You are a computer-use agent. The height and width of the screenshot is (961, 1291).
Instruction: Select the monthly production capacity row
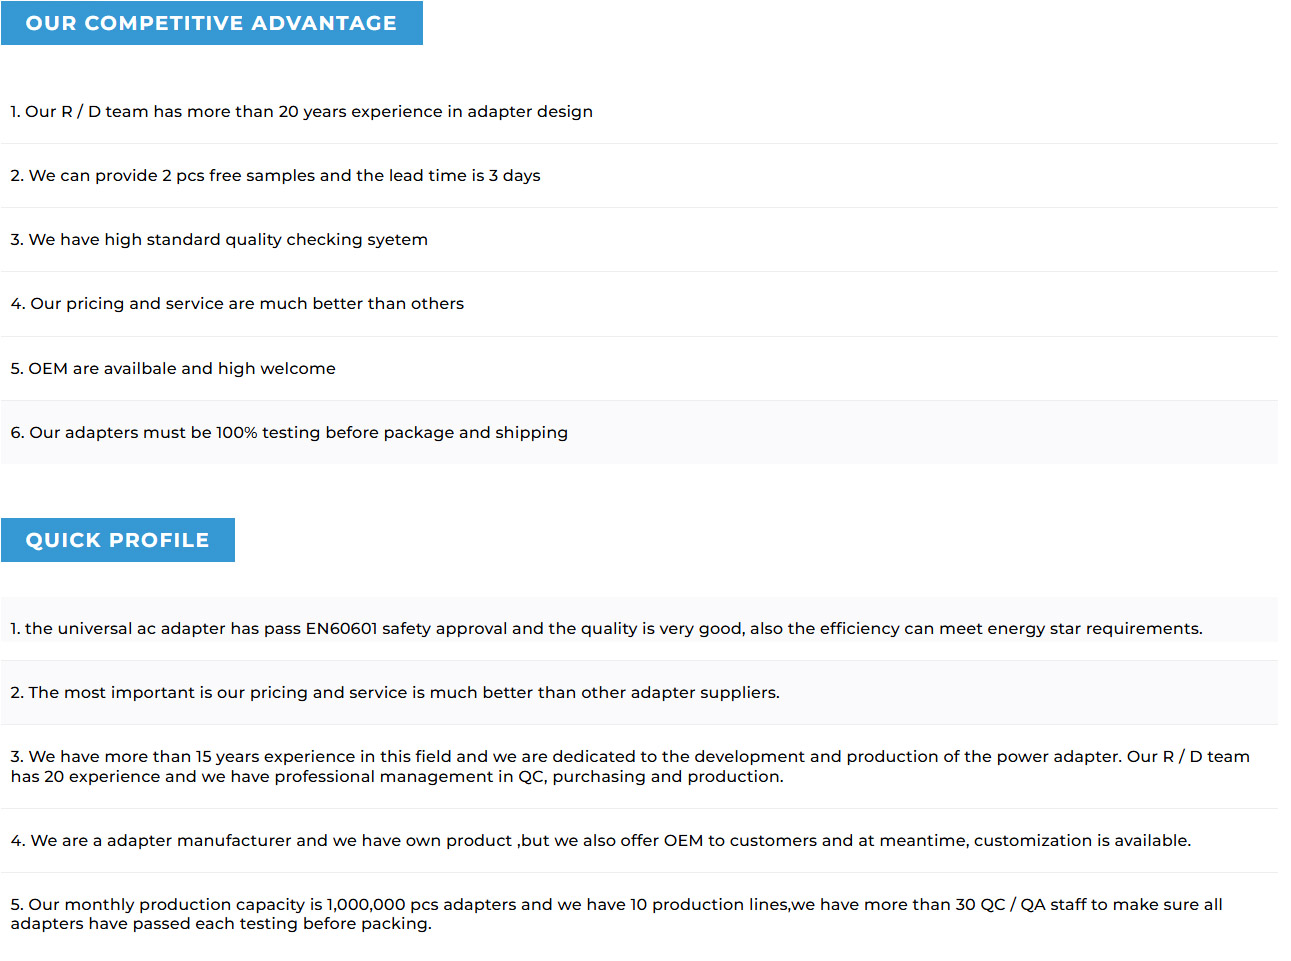[639, 914]
